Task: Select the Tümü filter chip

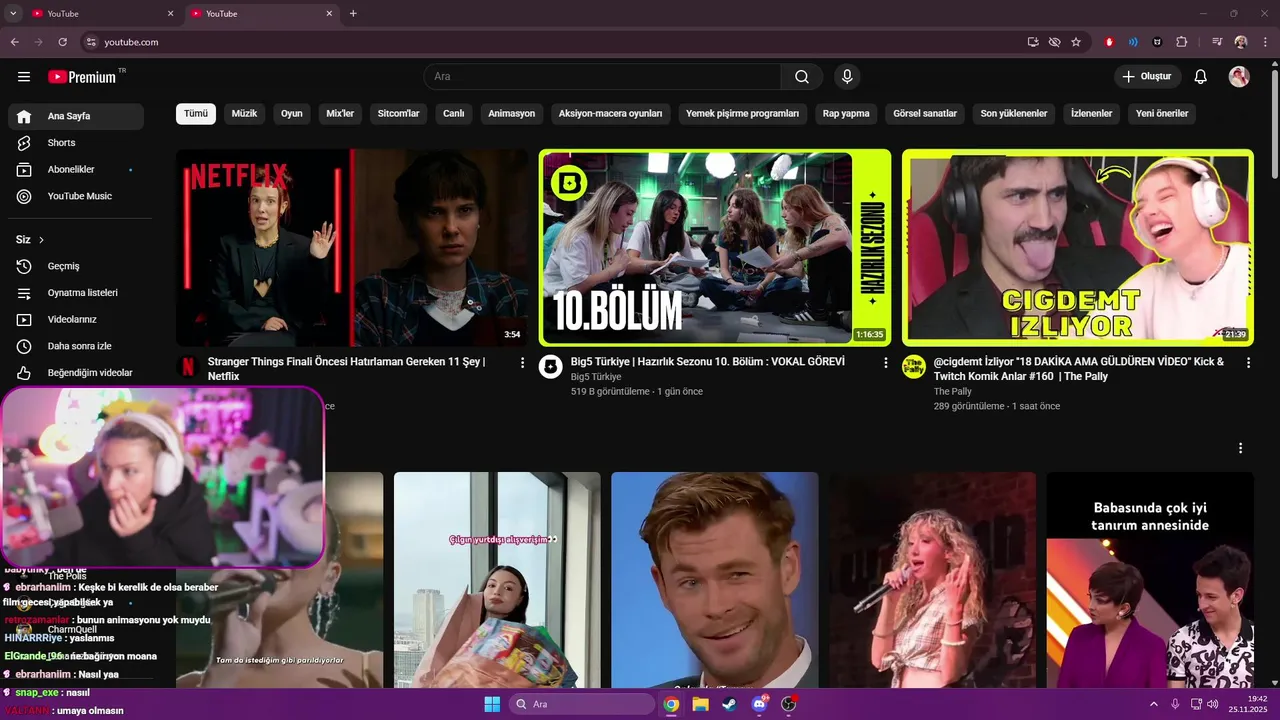Action: (x=196, y=113)
